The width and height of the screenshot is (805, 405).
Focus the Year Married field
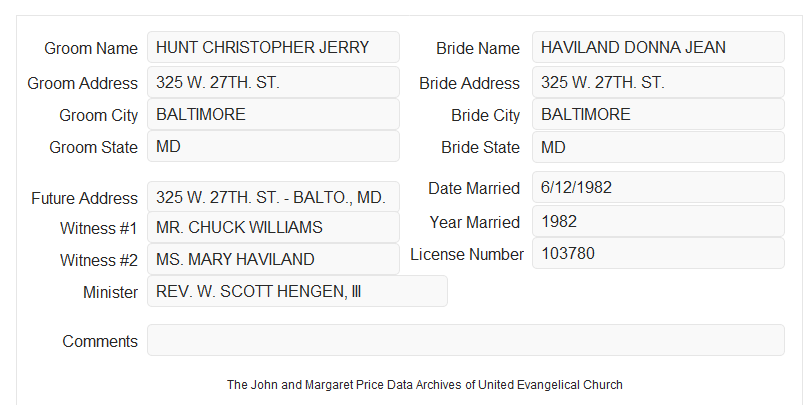point(658,221)
